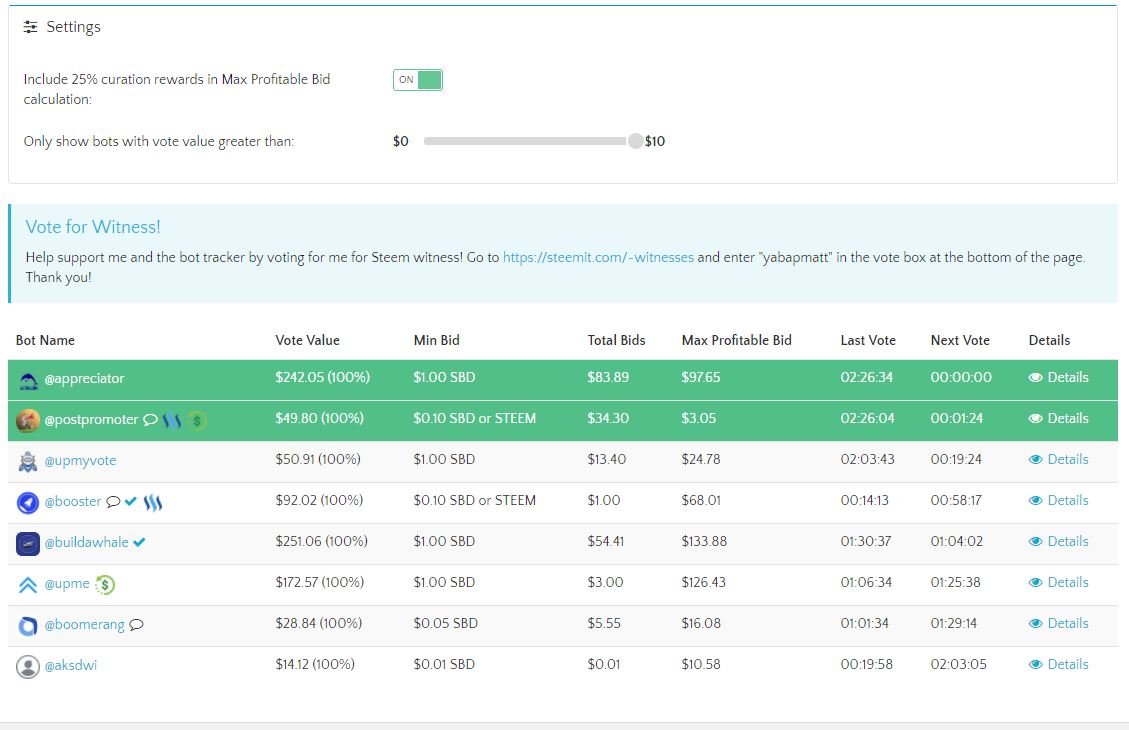Click the Last Vote column header
The image size is (1129, 730).
click(x=868, y=341)
